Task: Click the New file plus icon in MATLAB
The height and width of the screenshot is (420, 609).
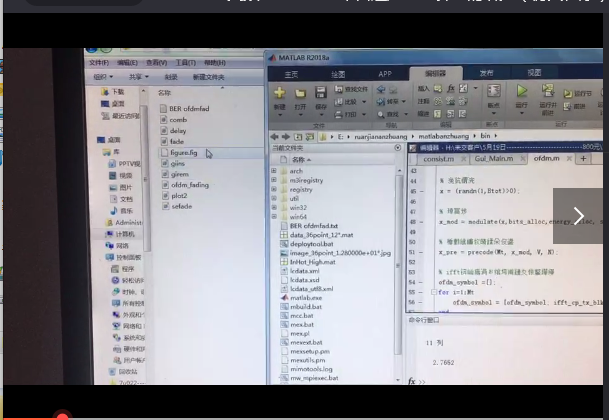Action: coord(280,92)
